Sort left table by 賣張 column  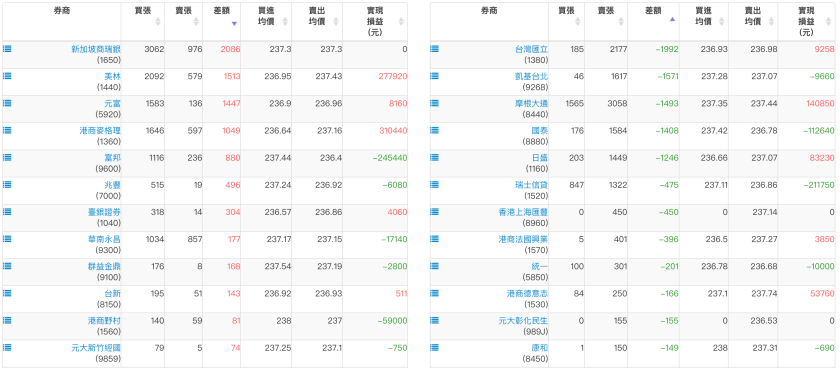click(x=183, y=21)
